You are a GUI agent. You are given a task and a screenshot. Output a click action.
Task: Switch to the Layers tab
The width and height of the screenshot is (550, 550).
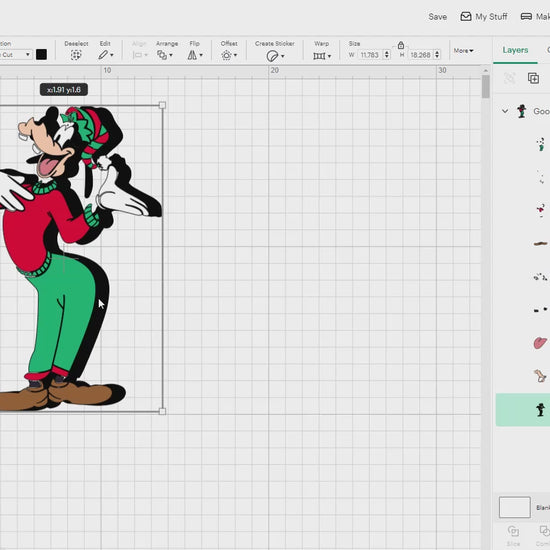point(515,50)
